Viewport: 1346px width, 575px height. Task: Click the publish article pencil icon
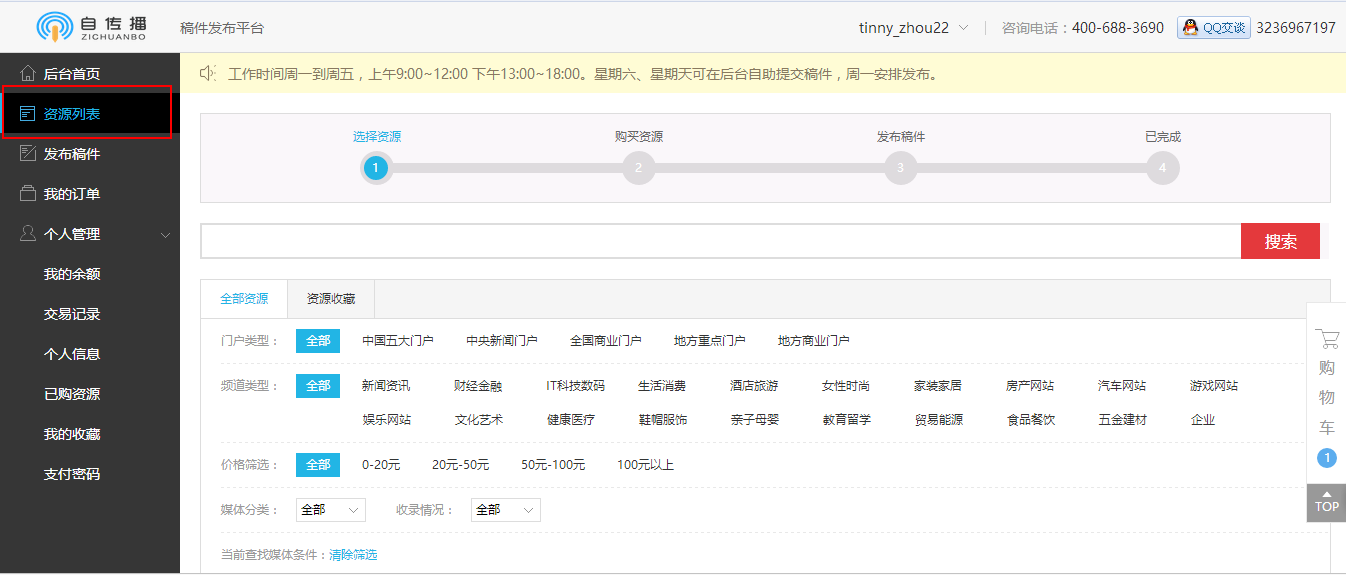tap(28, 154)
